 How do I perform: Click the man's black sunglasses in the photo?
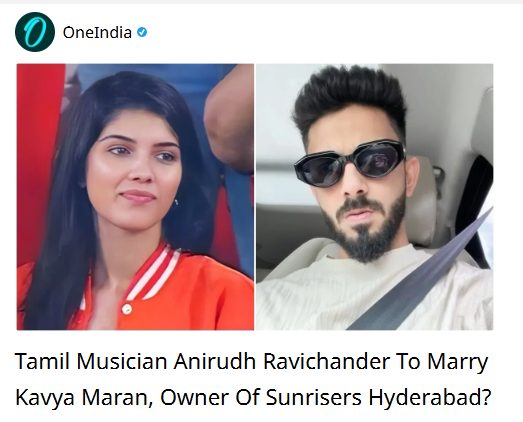(350, 164)
